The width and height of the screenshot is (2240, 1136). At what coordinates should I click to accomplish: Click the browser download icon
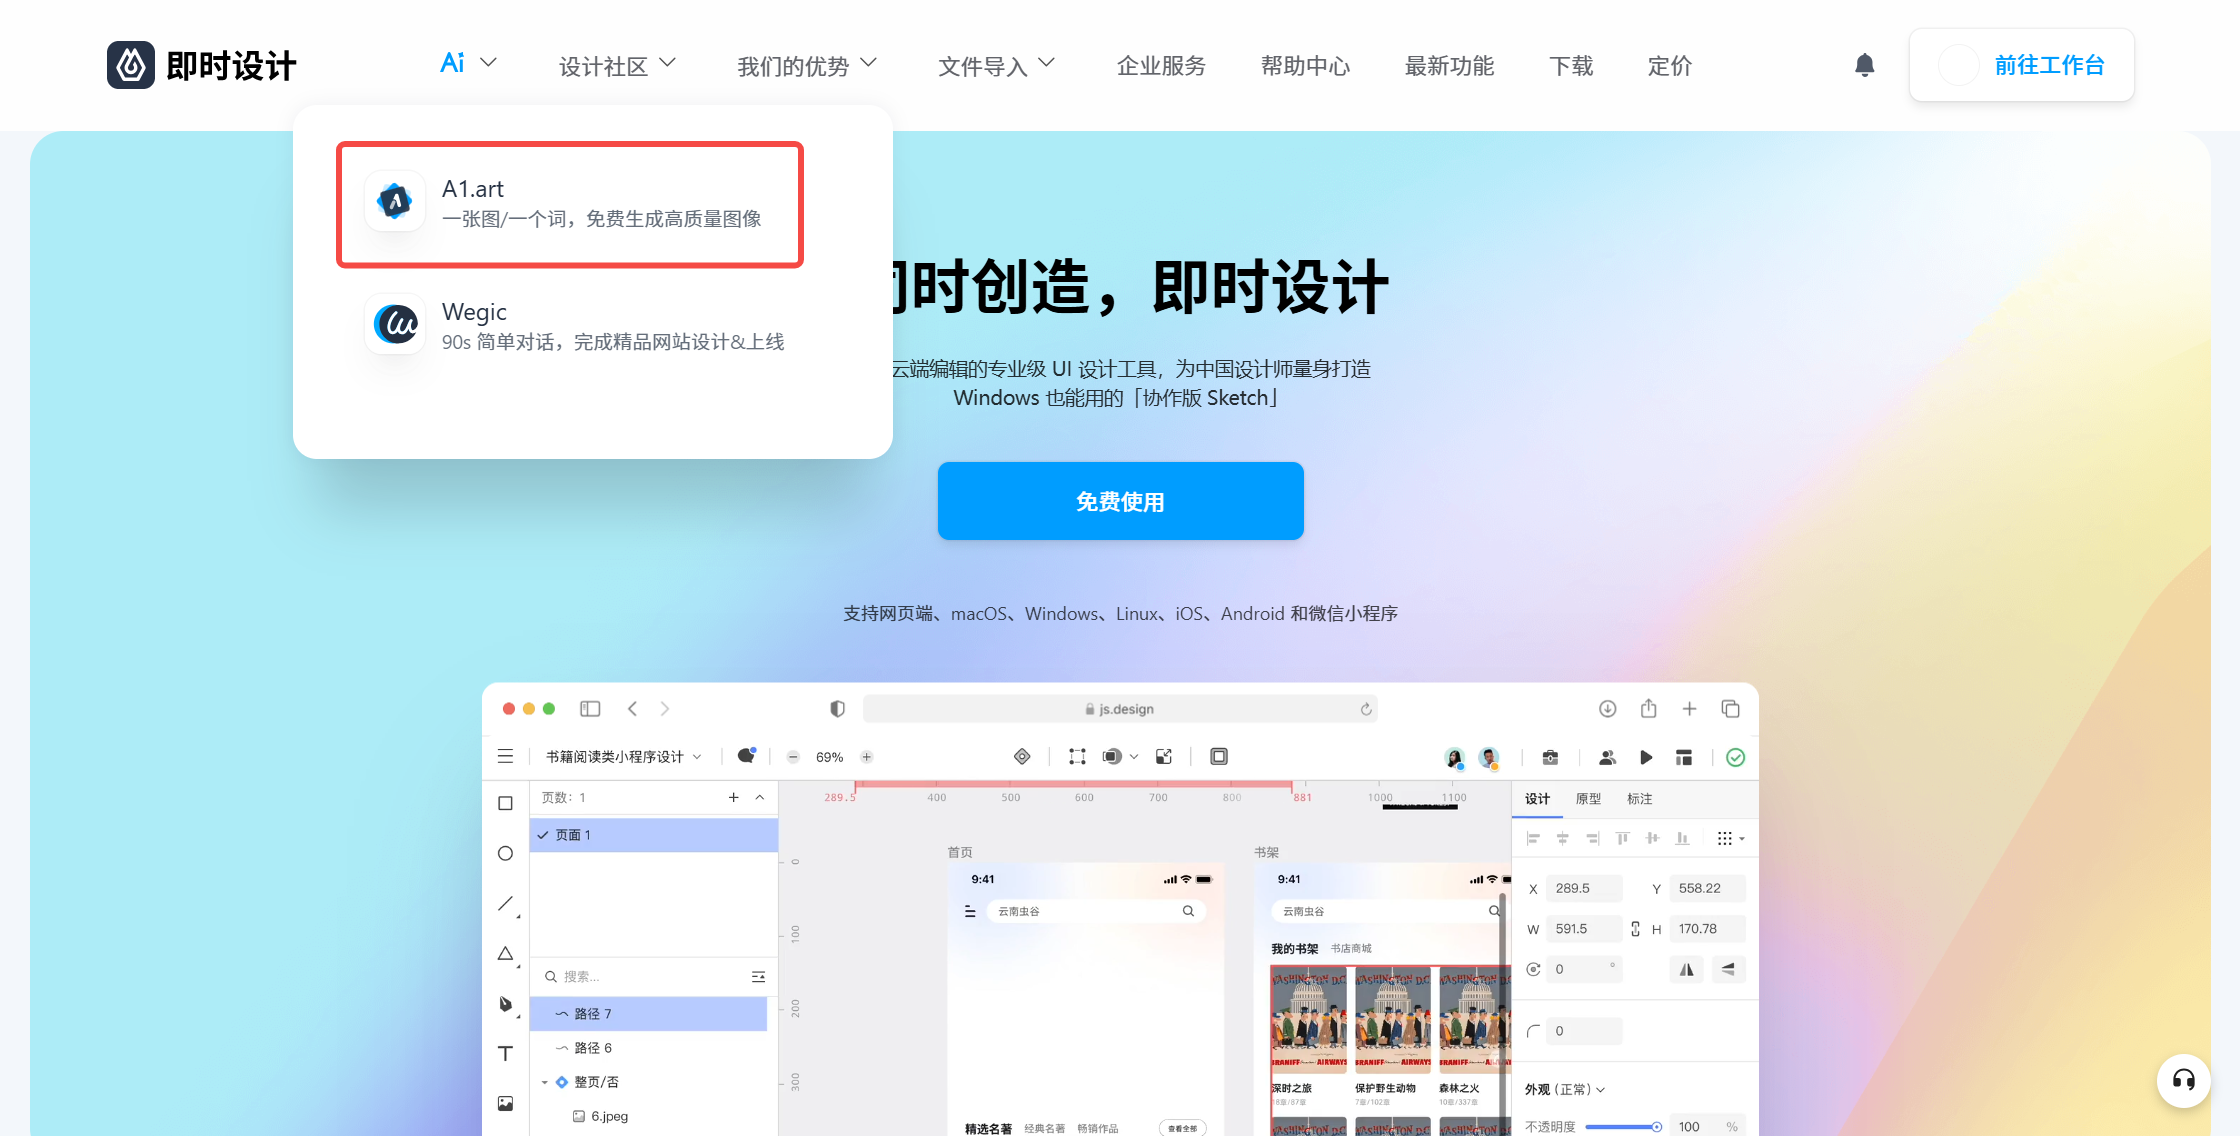click(x=1607, y=708)
